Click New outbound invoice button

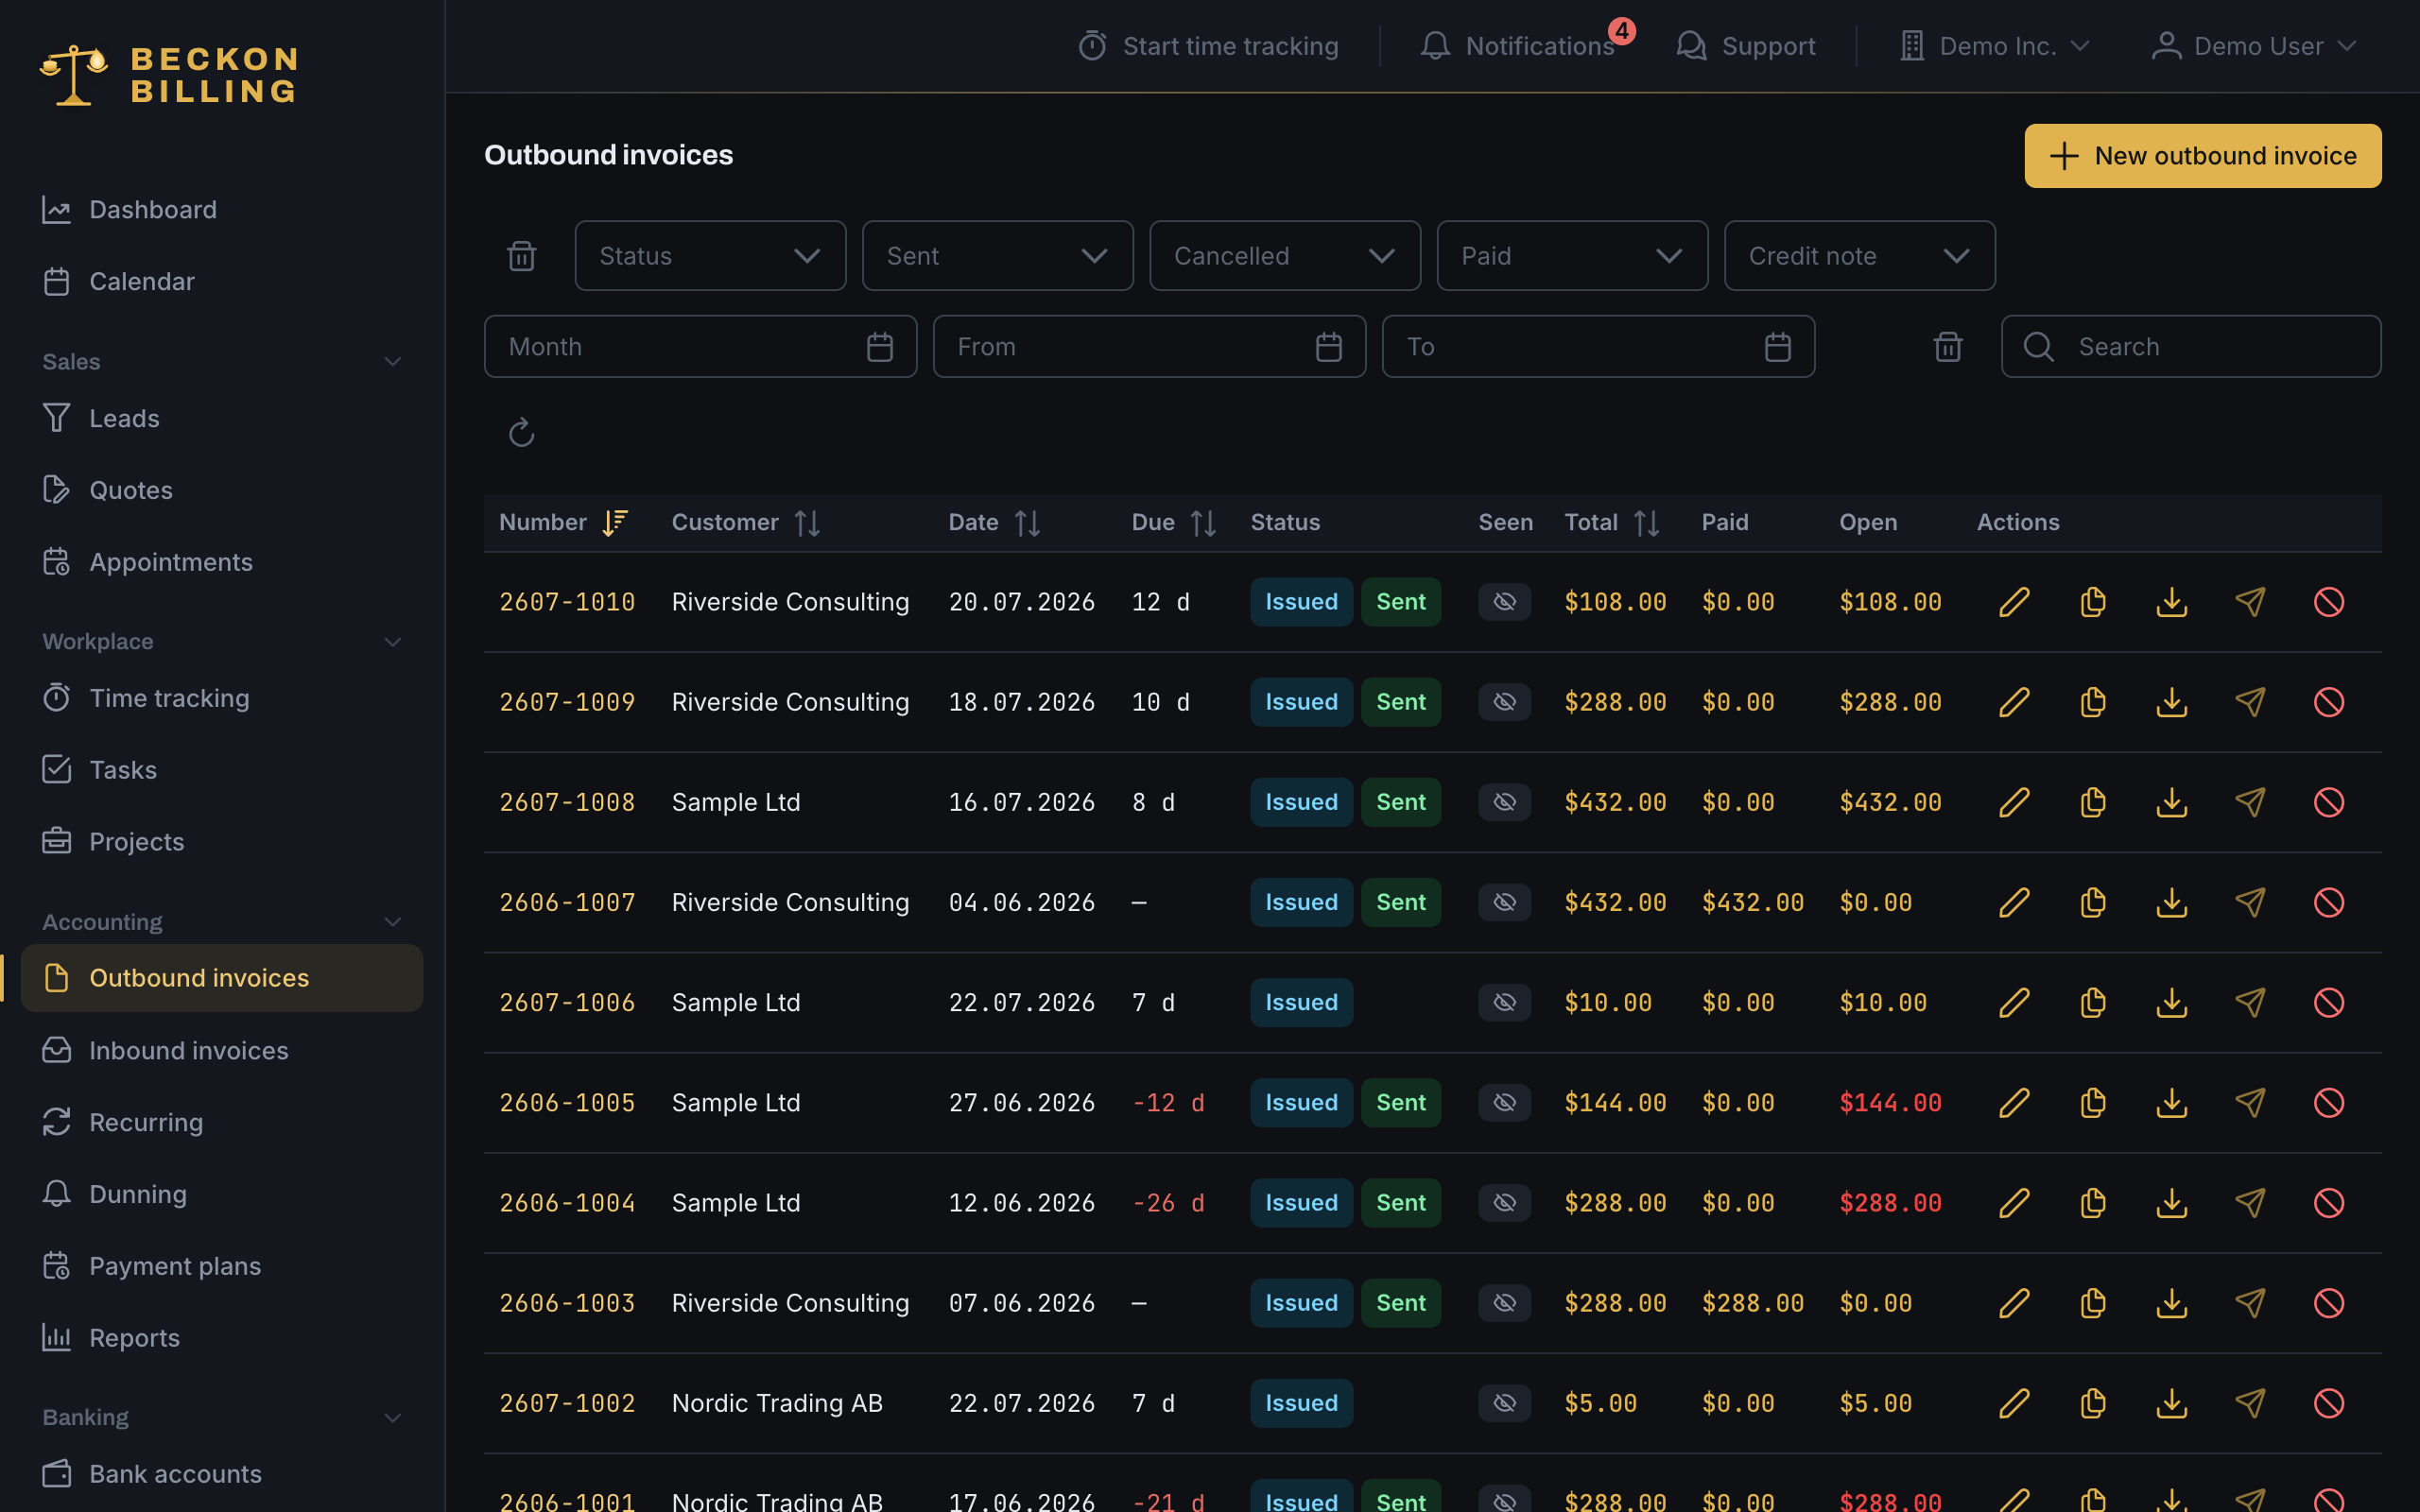point(2203,156)
